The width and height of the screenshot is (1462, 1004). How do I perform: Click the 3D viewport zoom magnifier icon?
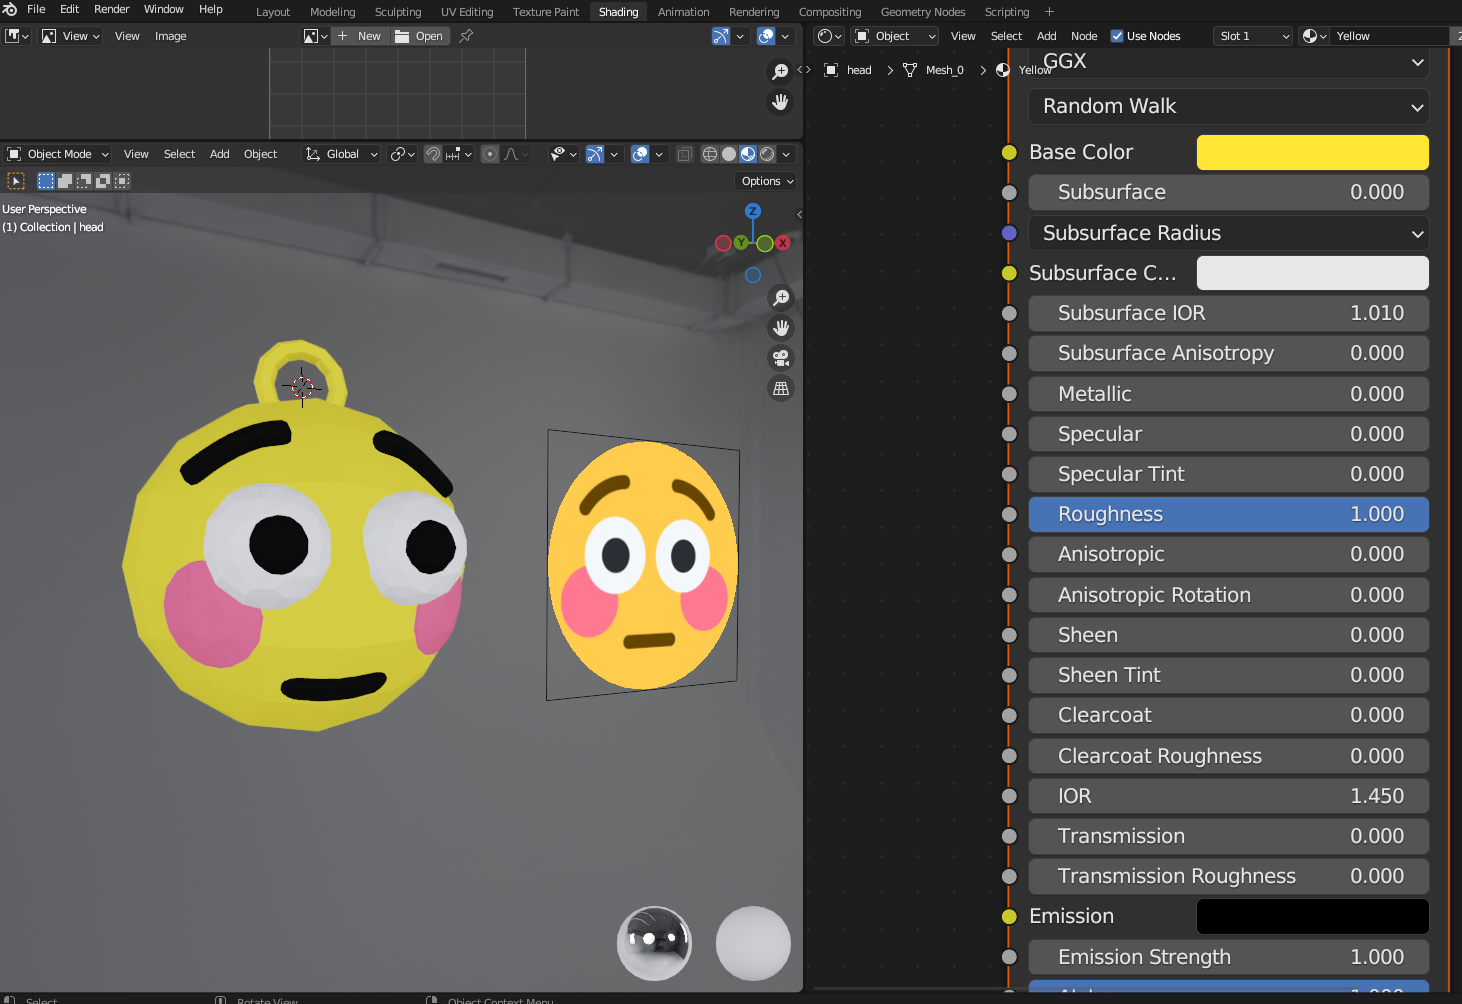(x=781, y=298)
